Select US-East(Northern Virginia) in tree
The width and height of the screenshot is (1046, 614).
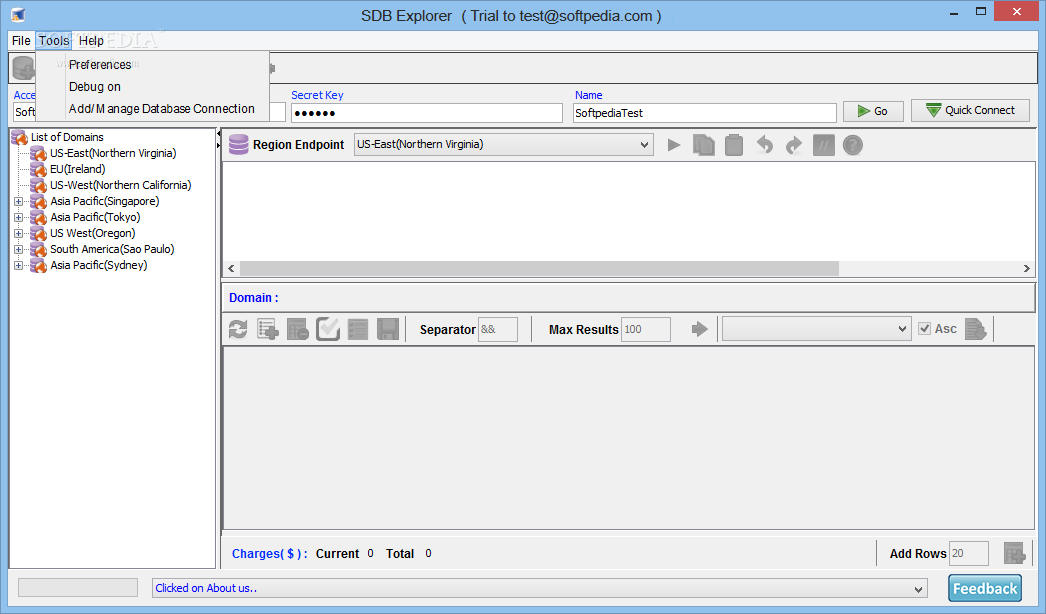[113, 153]
